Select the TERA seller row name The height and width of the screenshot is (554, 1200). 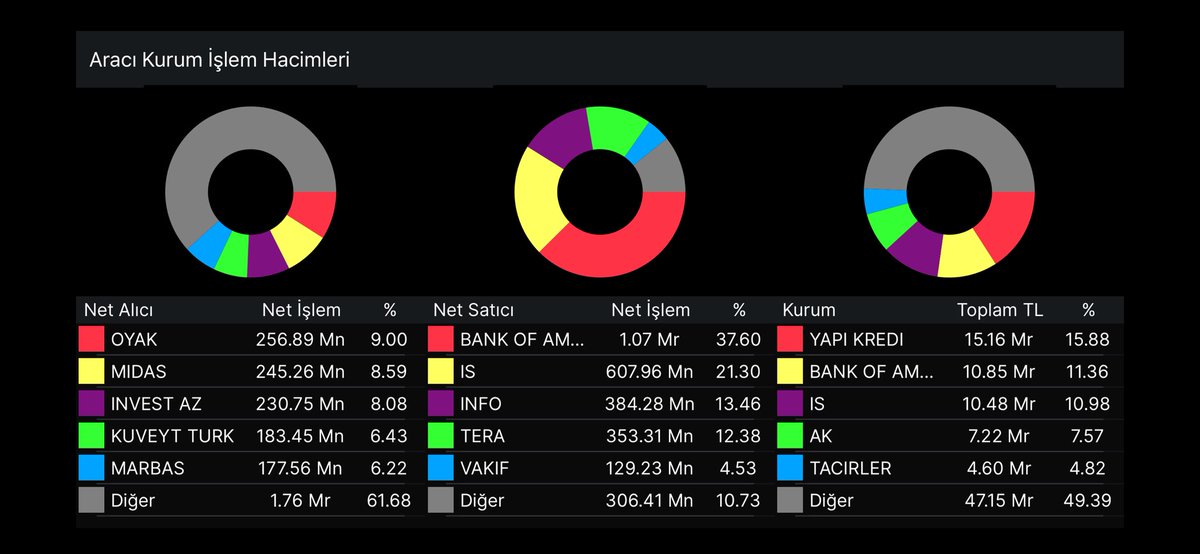tap(483, 436)
